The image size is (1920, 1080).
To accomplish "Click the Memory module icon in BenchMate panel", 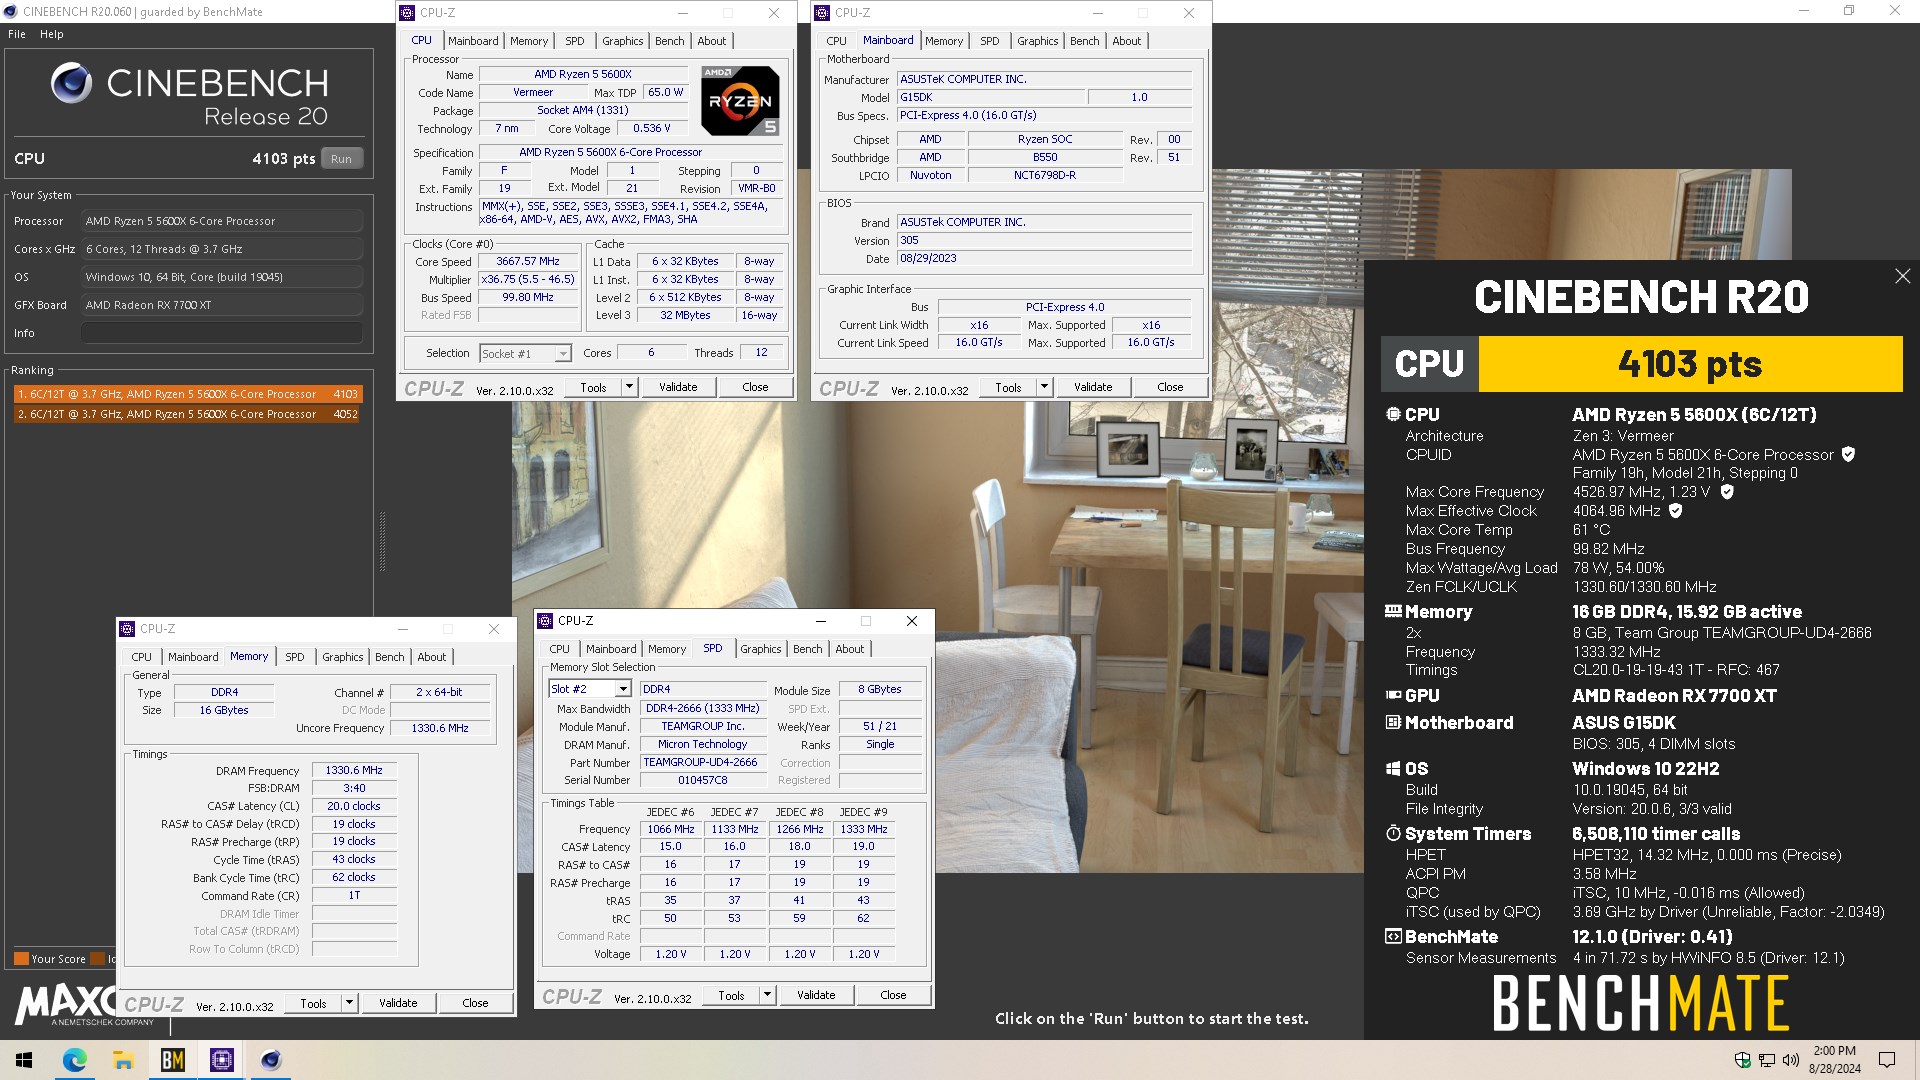I will click(x=1393, y=611).
